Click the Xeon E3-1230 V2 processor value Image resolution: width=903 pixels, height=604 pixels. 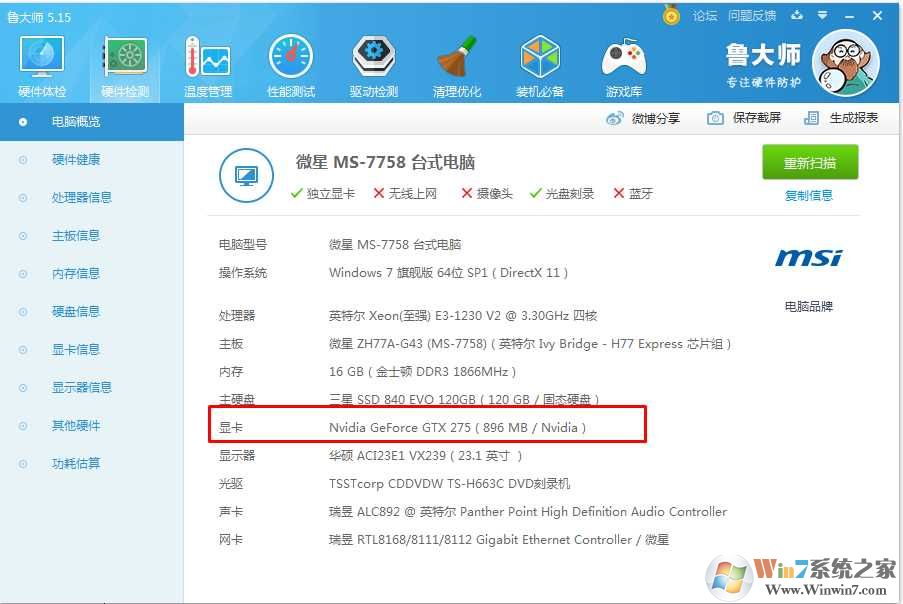(462, 316)
